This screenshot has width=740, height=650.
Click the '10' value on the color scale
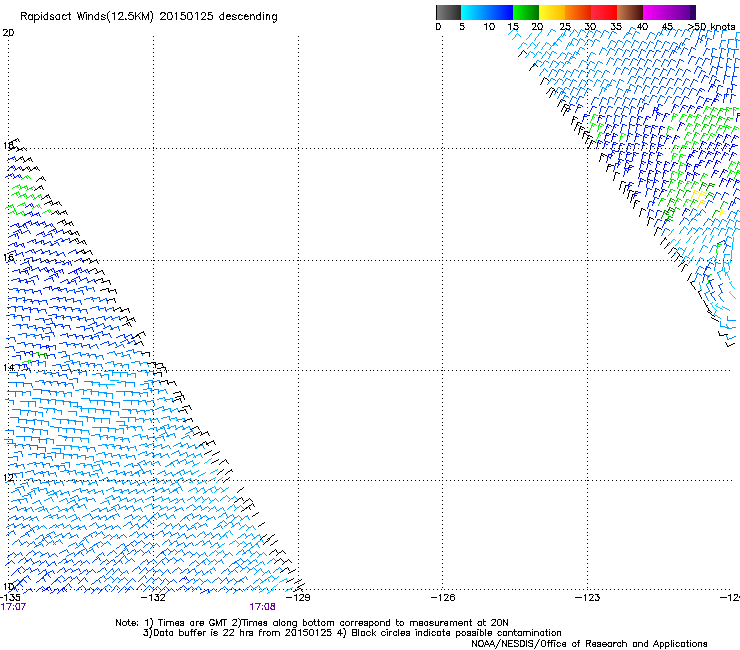(489, 27)
